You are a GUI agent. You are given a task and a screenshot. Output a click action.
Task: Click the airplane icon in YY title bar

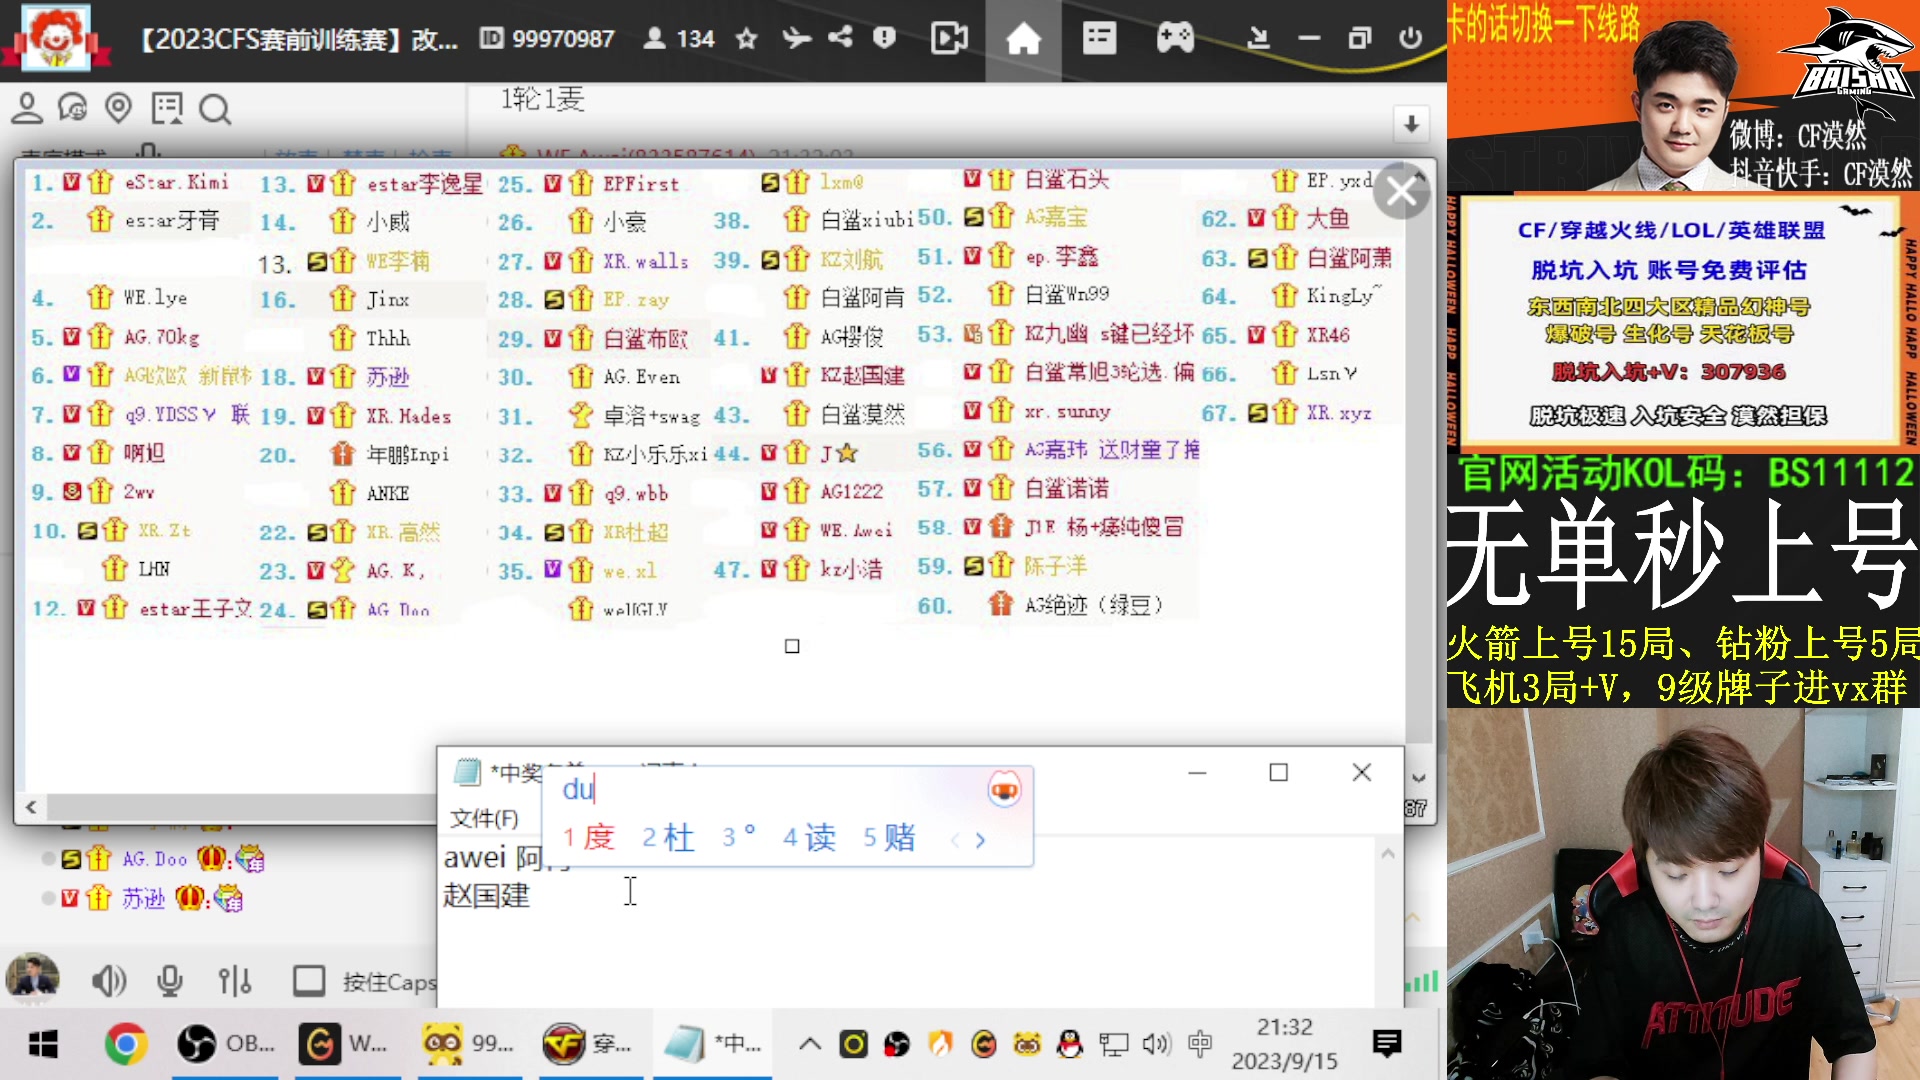tap(796, 39)
